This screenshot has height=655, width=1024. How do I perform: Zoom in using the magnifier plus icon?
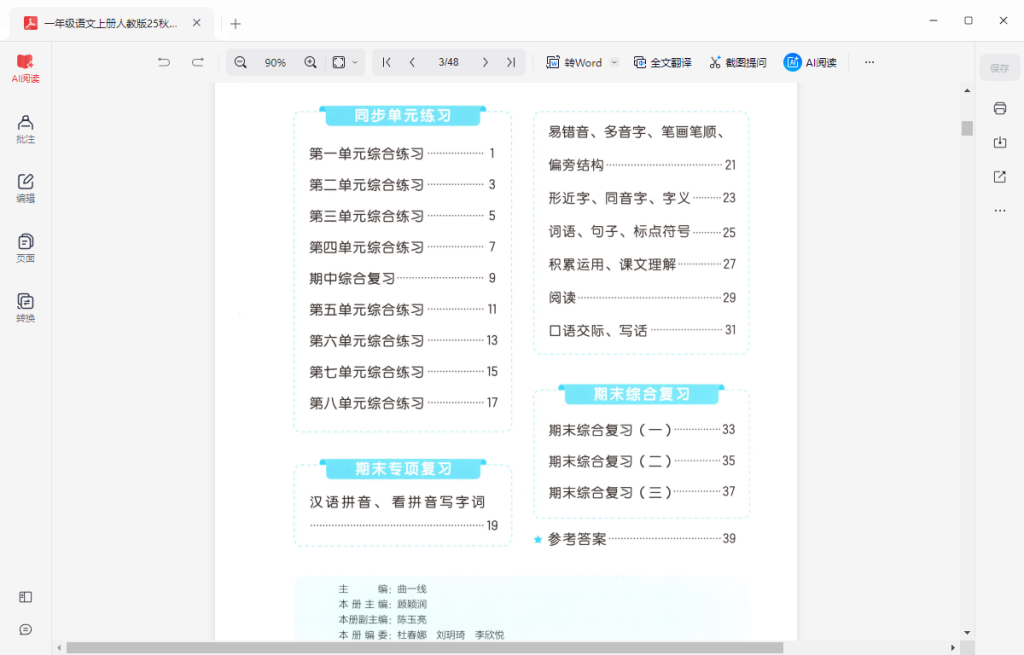[310, 62]
